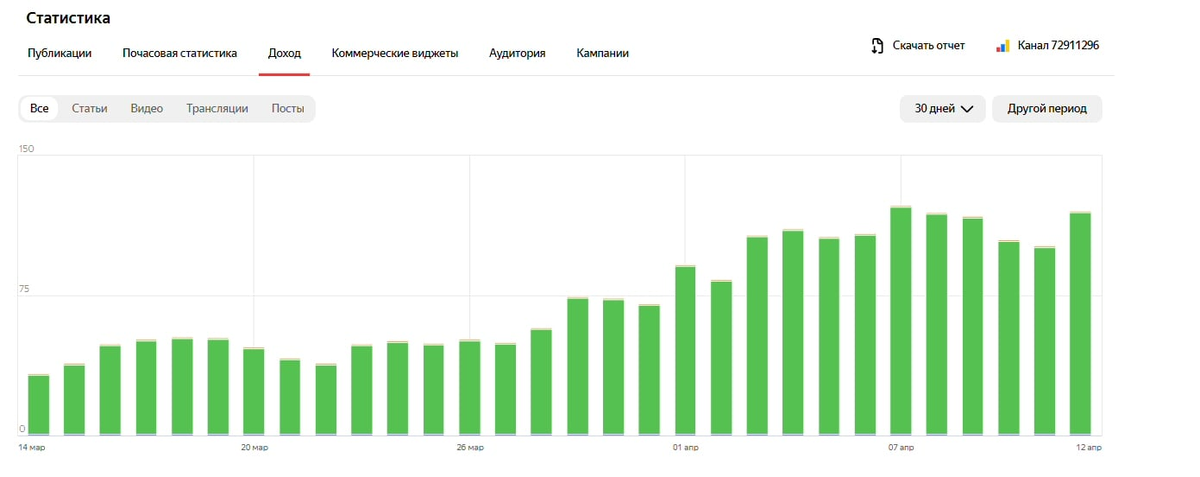Click the green bar for 26 мар
The width and height of the screenshot is (1200, 477).
[x=470, y=388]
